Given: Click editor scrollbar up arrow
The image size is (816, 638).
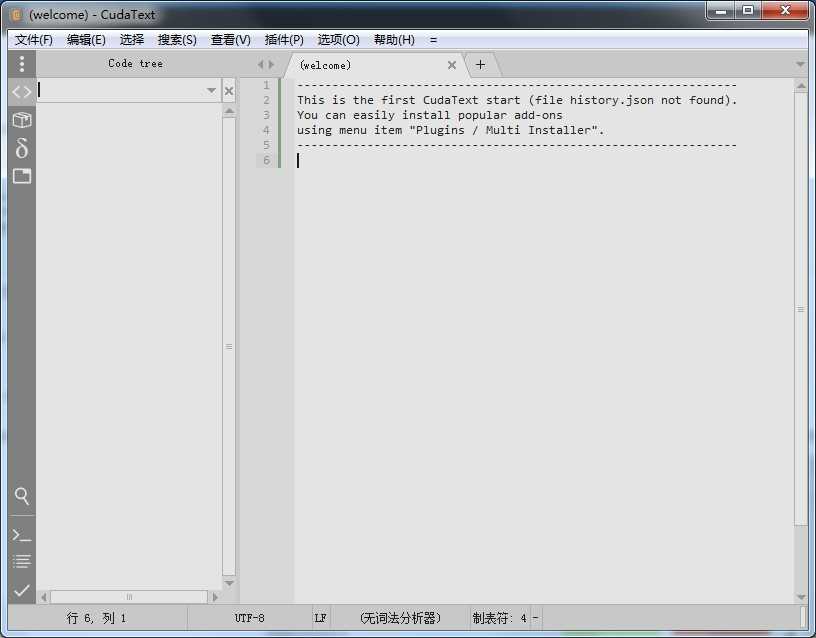Looking at the screenshot, I should tap(801, 85).
